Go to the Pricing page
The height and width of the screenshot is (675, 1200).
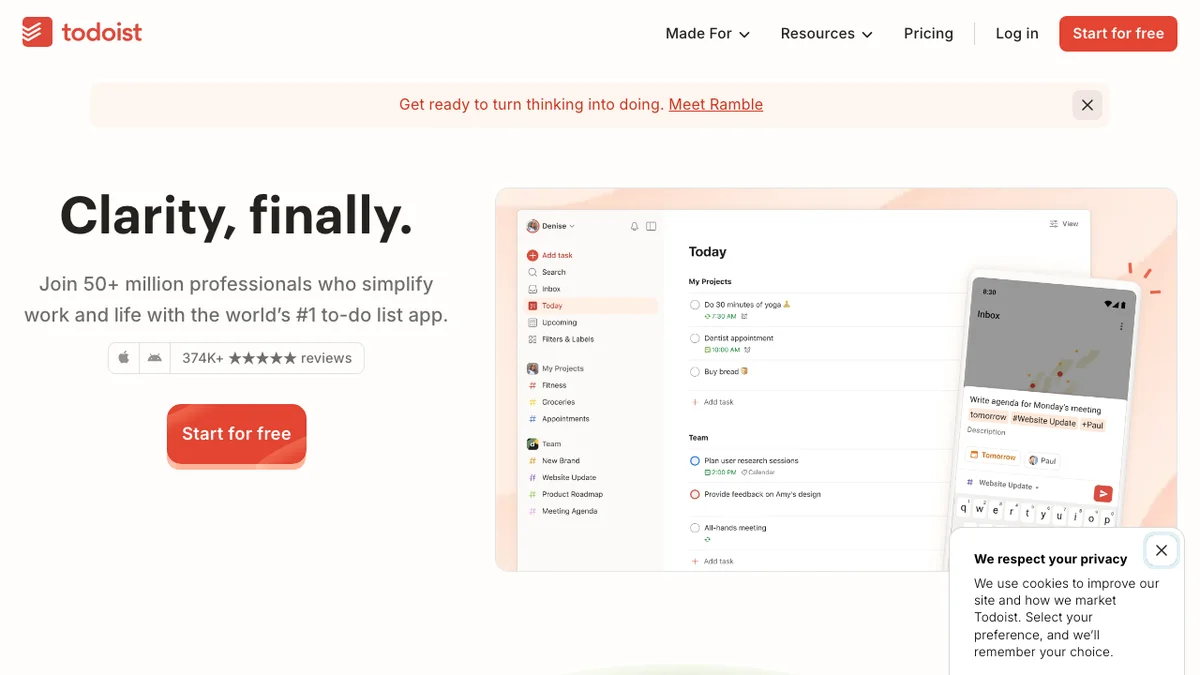click(928, 33)
